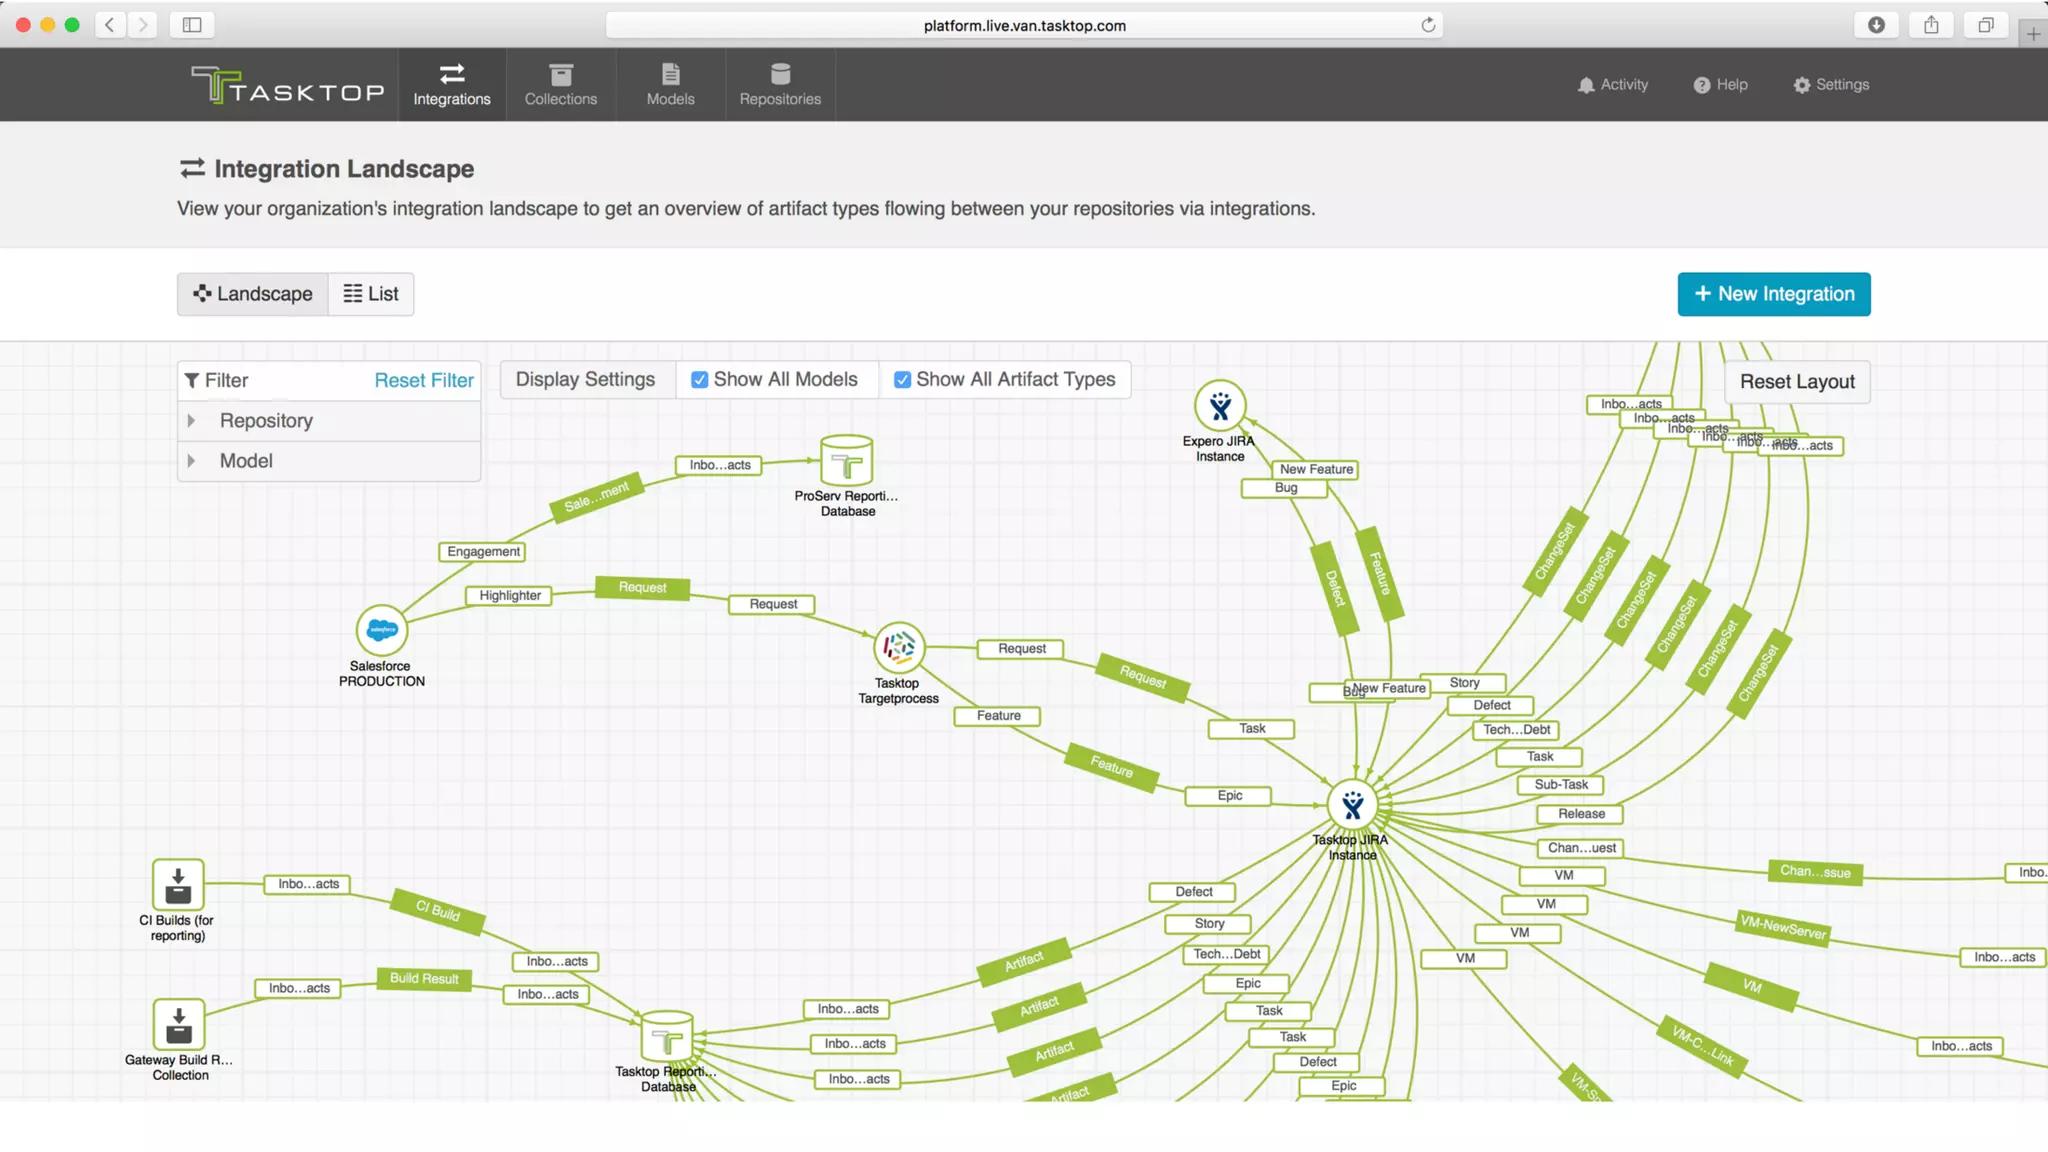Image resolution: width=2048 pixels, height=1152 pixels.
Task: Click the New Integration button
Action: tap(1773, 294)
